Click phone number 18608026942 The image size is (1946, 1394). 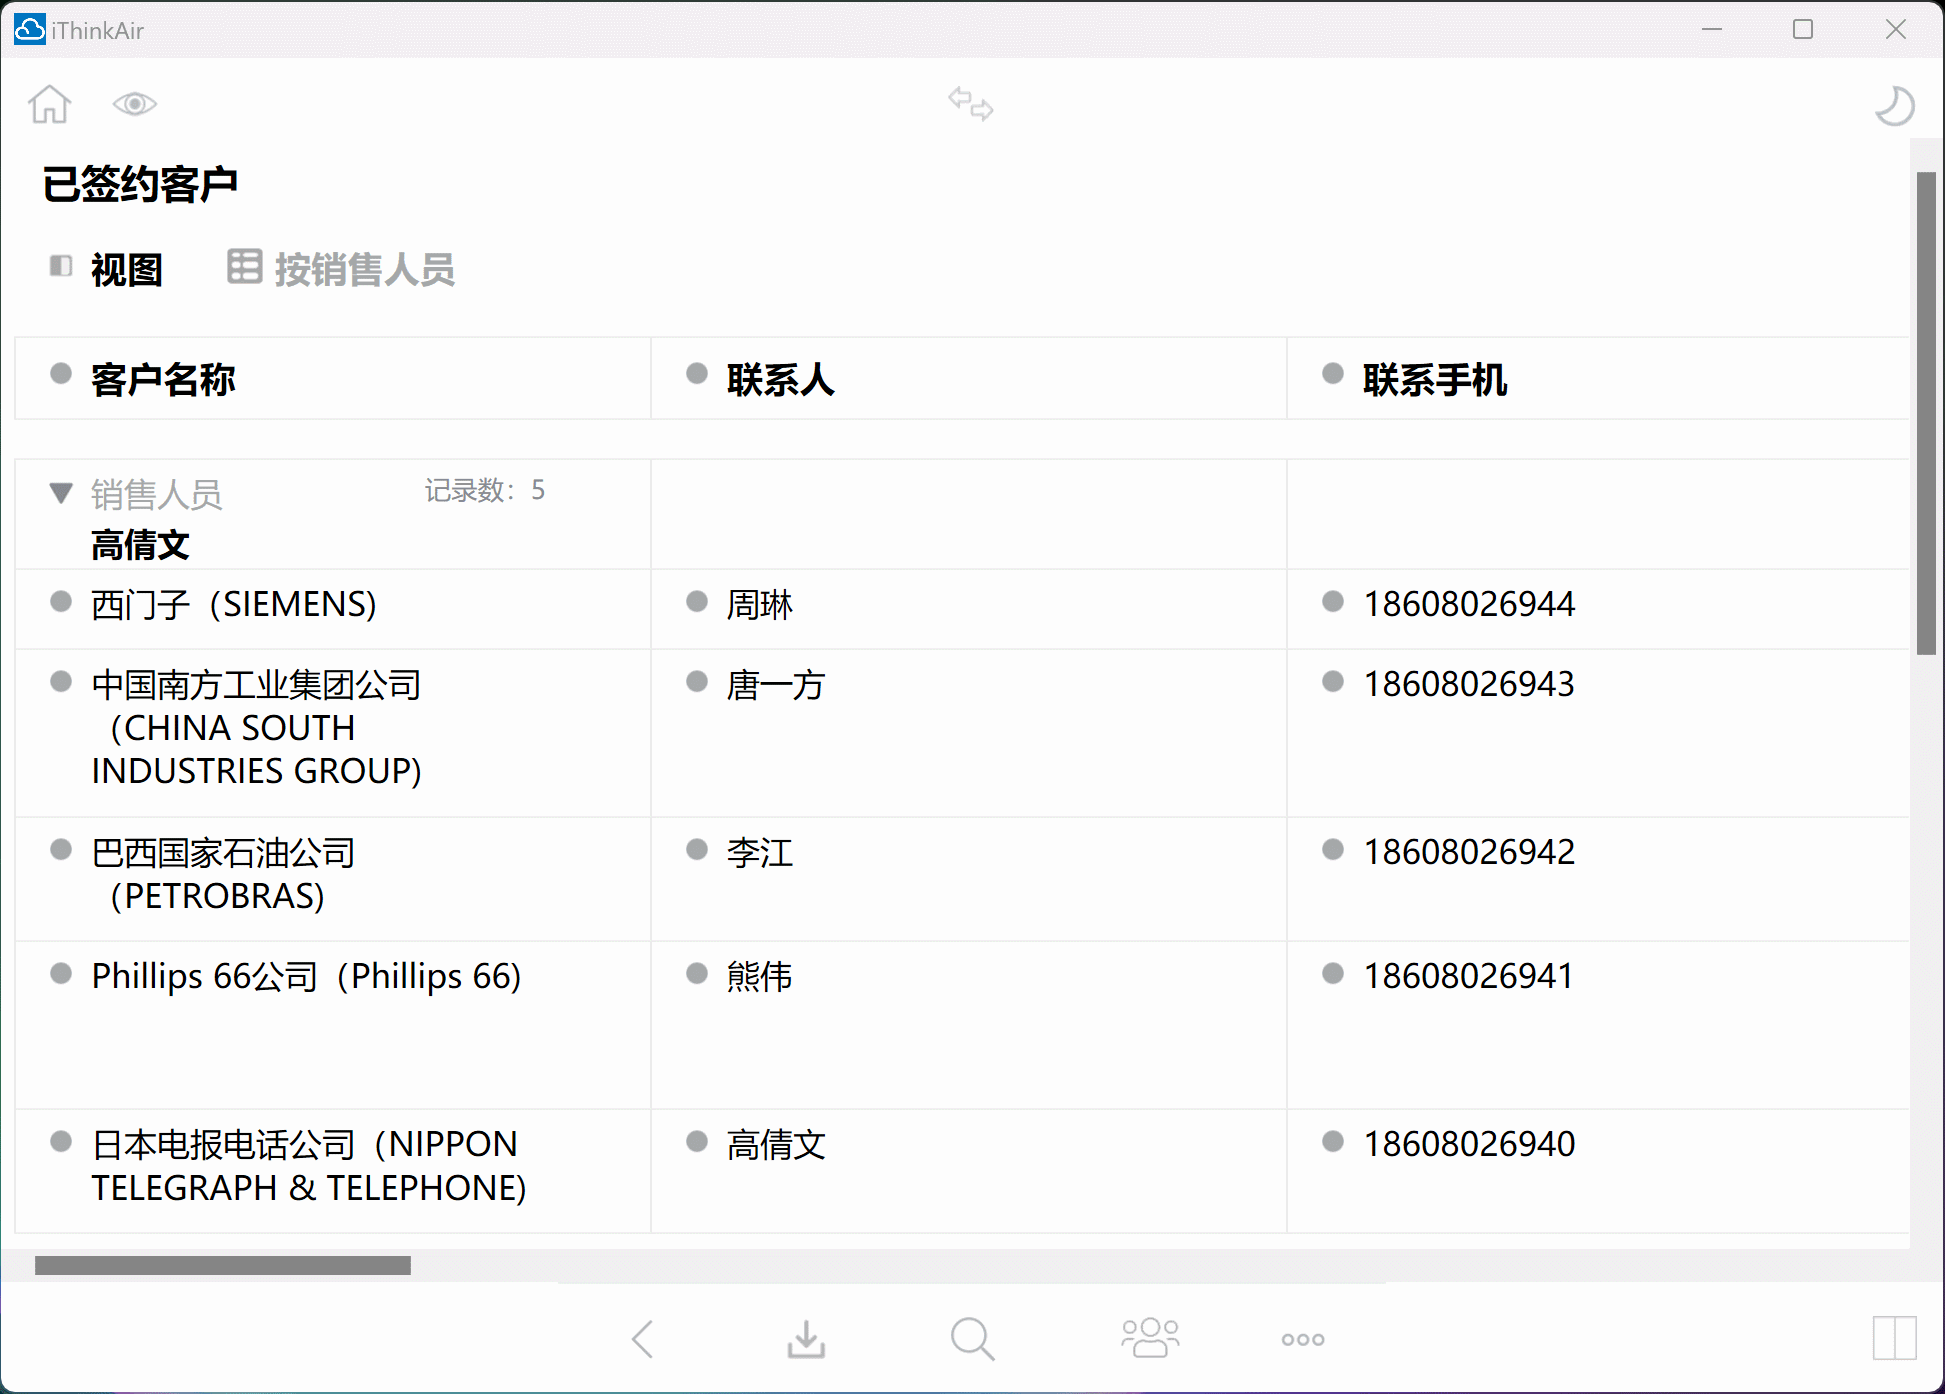(x=1469, y=852)
